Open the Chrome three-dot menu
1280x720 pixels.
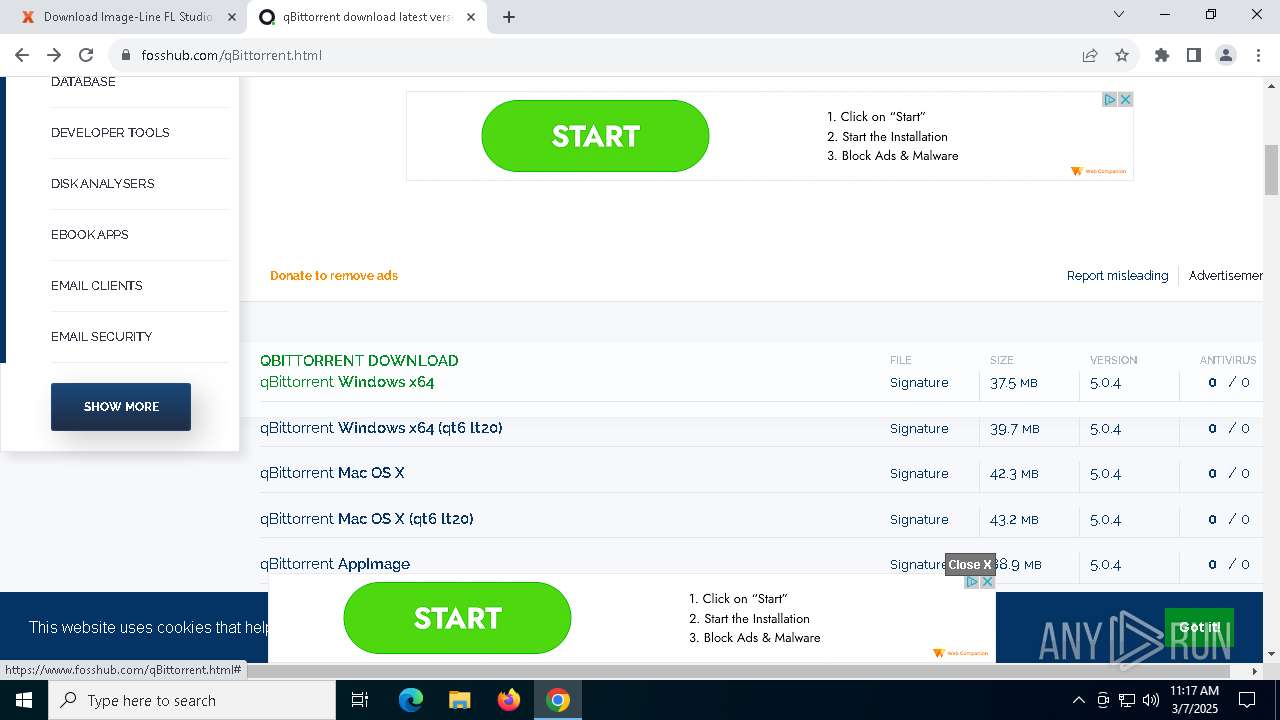[1258, 55]
